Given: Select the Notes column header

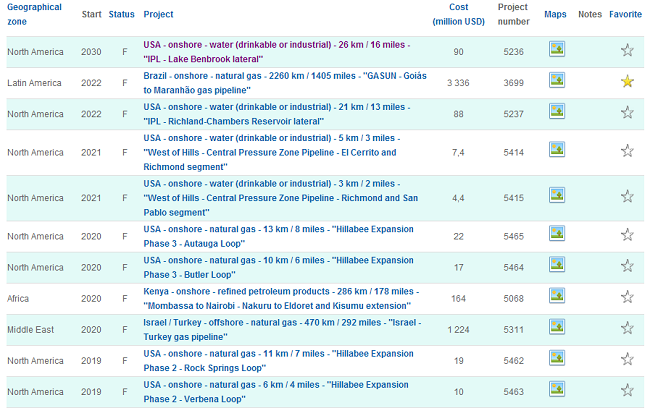Looking at the screenshot, I should click(589, 14).
